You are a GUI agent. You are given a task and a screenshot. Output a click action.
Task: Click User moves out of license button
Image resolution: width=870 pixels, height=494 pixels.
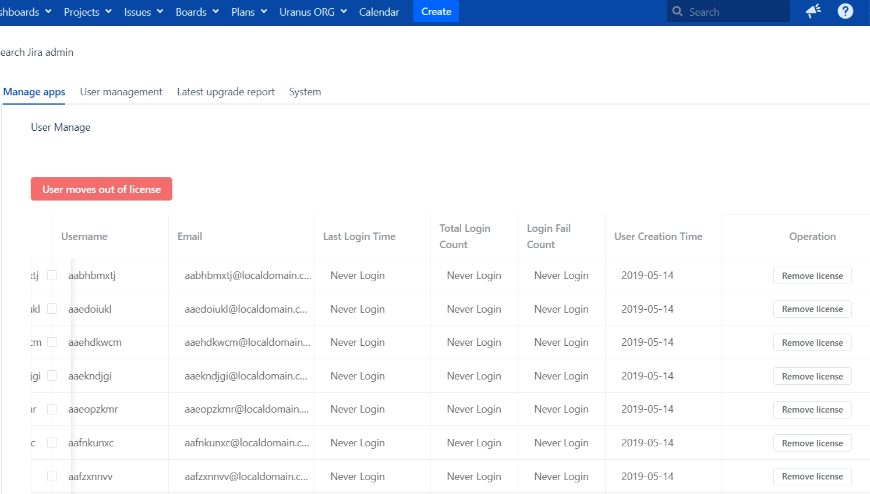click(101, 189)
